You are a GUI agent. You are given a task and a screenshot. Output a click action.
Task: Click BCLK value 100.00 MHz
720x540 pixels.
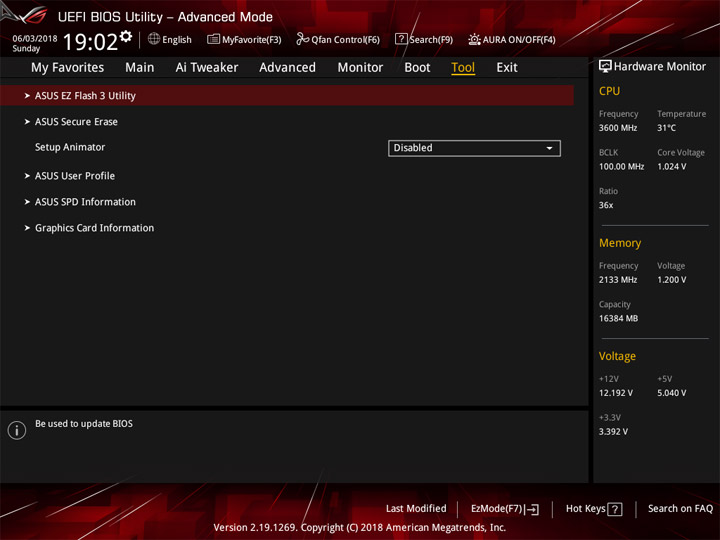coord(621,167)
